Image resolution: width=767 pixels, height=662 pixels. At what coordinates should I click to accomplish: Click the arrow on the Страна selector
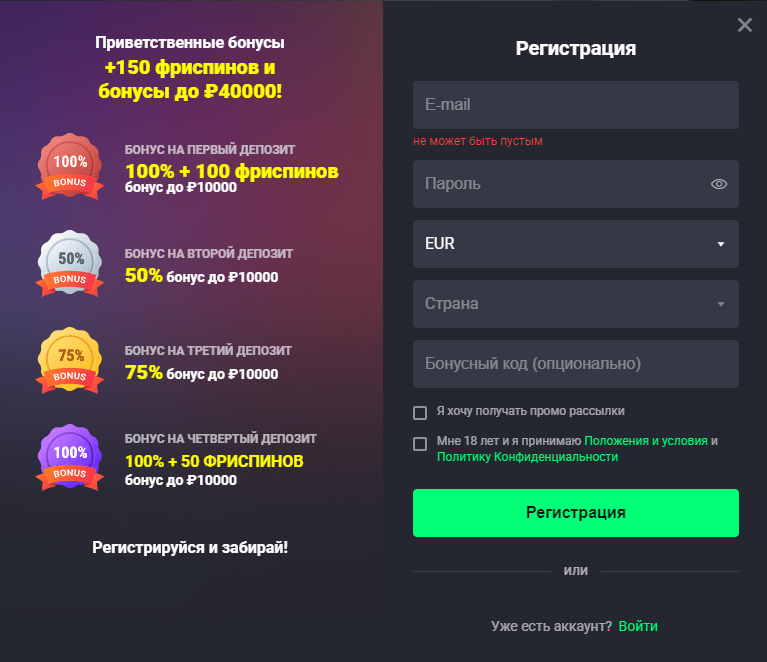(721, 304)
